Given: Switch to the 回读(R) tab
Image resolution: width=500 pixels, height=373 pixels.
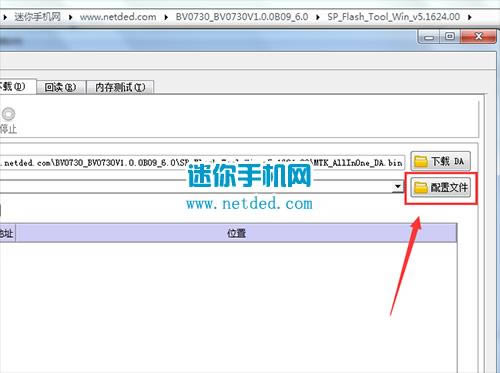Looking at the screenshot, I should 61,87.
